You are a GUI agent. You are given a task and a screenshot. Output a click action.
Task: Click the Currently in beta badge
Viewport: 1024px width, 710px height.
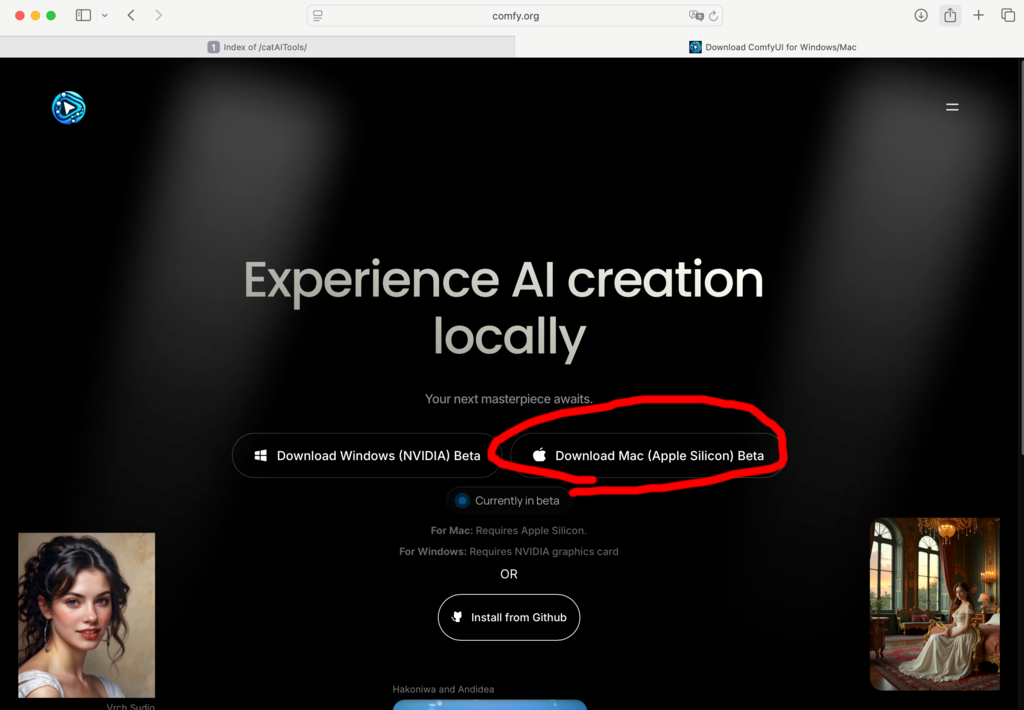click(x=509, y=501)
